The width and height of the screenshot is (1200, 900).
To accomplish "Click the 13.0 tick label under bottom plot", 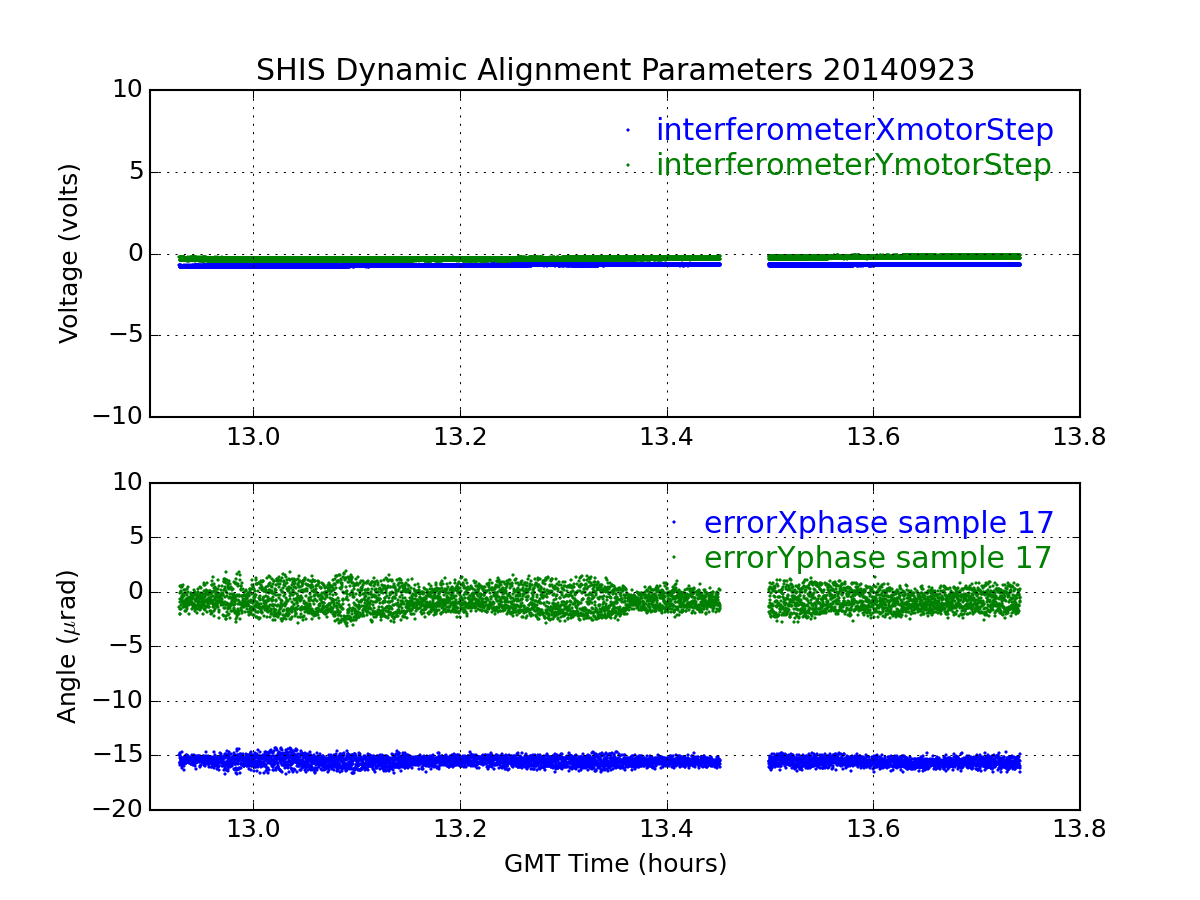I will point(253,830).
